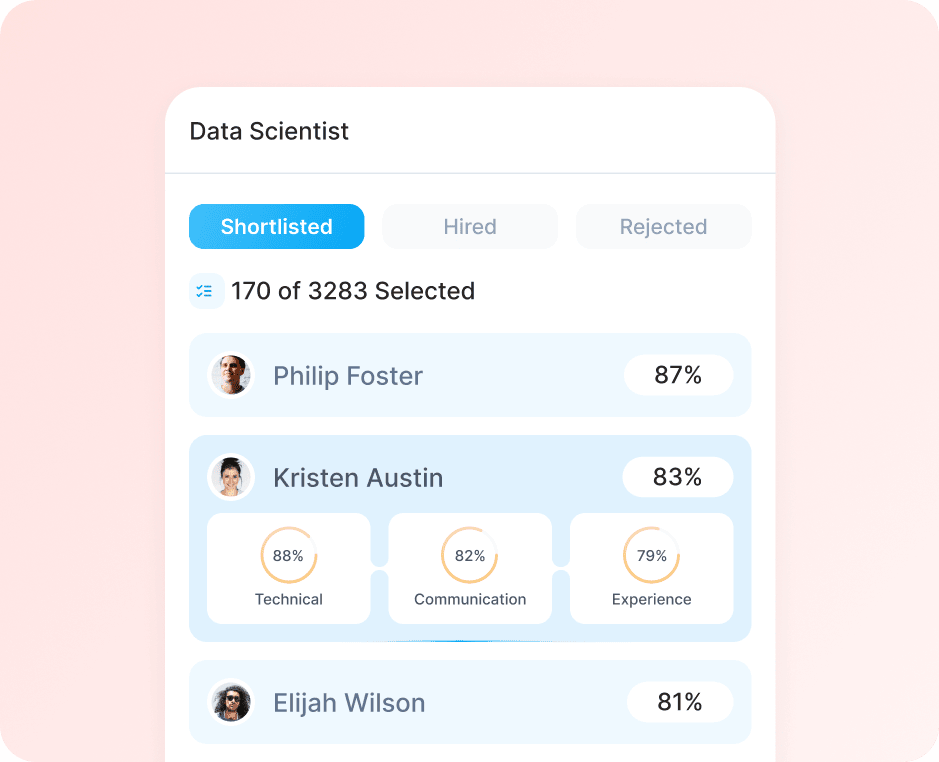Screen dimensions: 939x762
Task: Click Kristen Austin's 83% score badge
Action: 677,477
